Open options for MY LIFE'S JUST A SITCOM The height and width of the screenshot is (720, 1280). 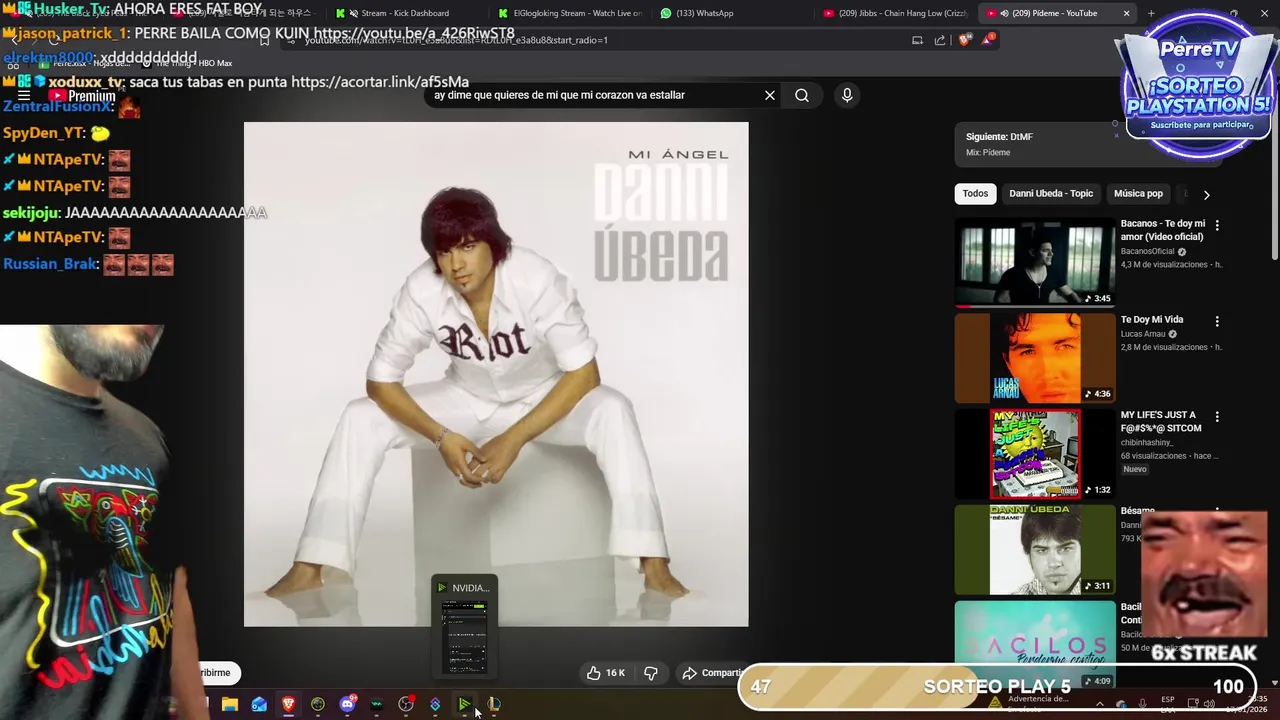1217,416
